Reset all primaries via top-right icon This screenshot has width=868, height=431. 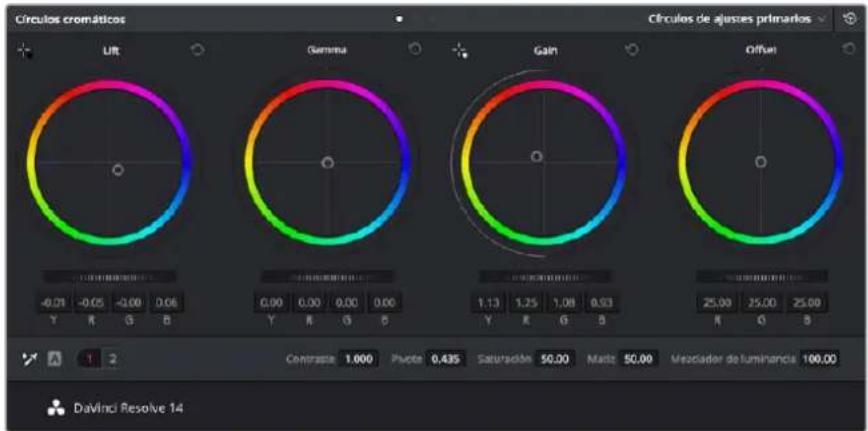850,19
